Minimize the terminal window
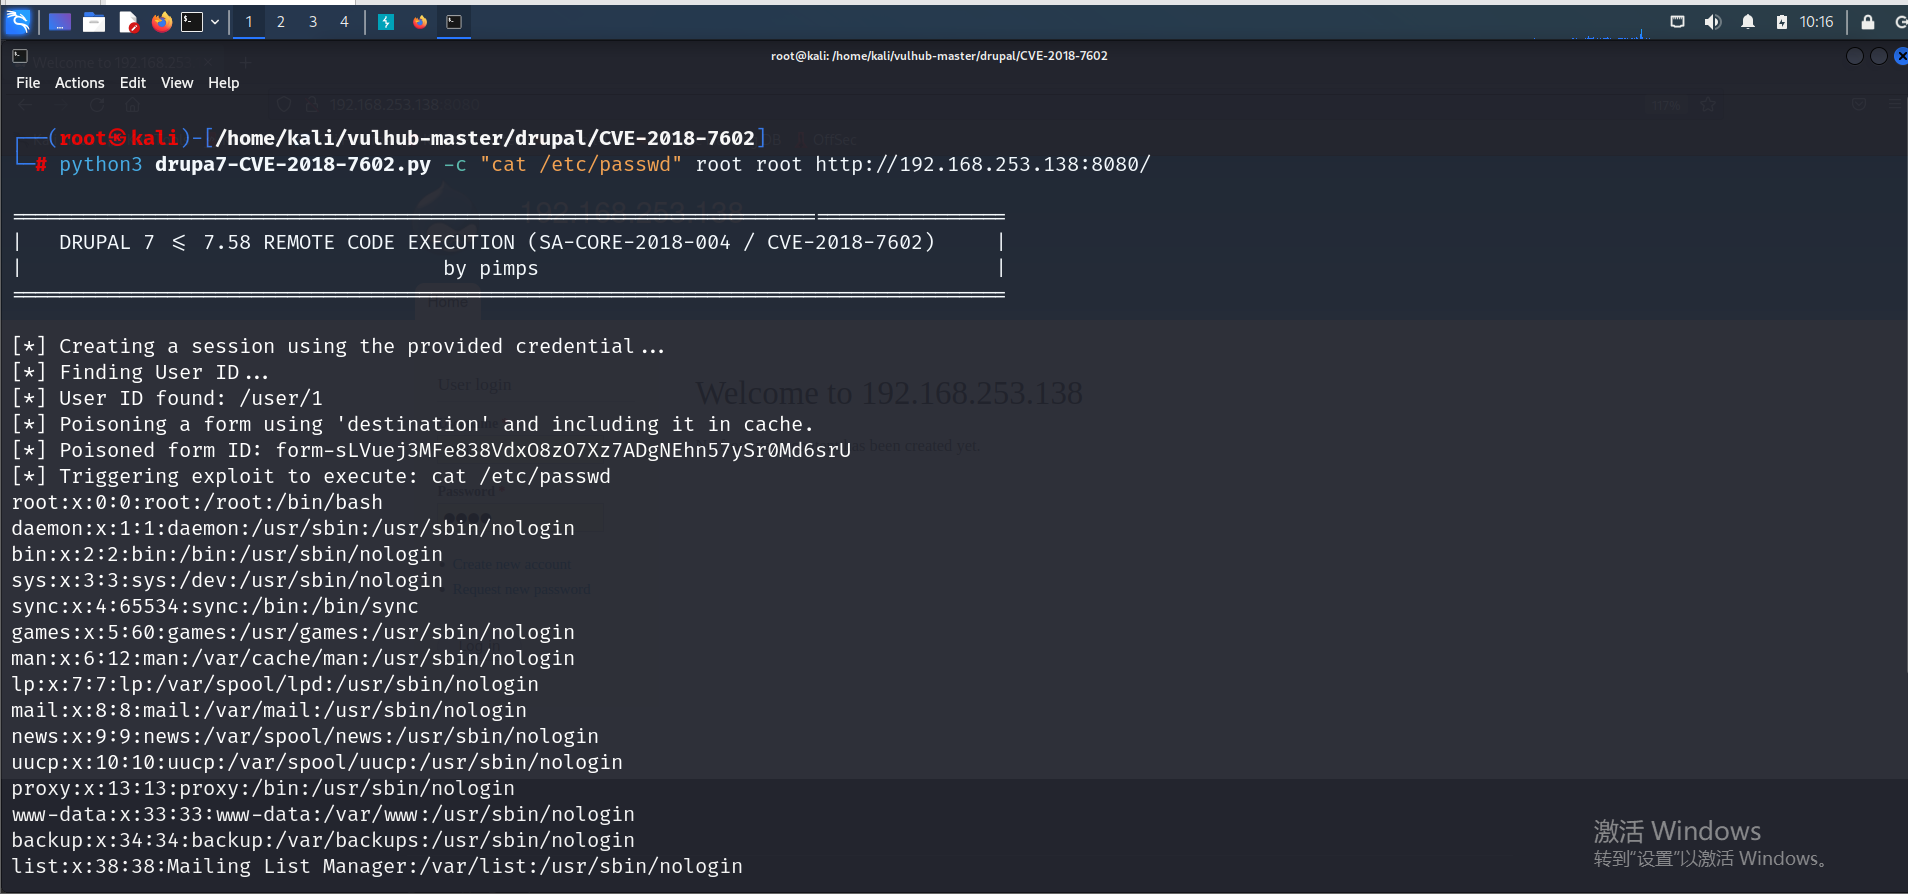 1854,56
